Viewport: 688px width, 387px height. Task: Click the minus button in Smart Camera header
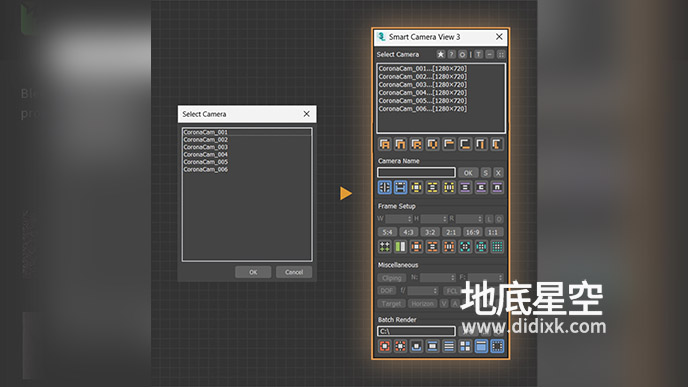click(490, 54)
